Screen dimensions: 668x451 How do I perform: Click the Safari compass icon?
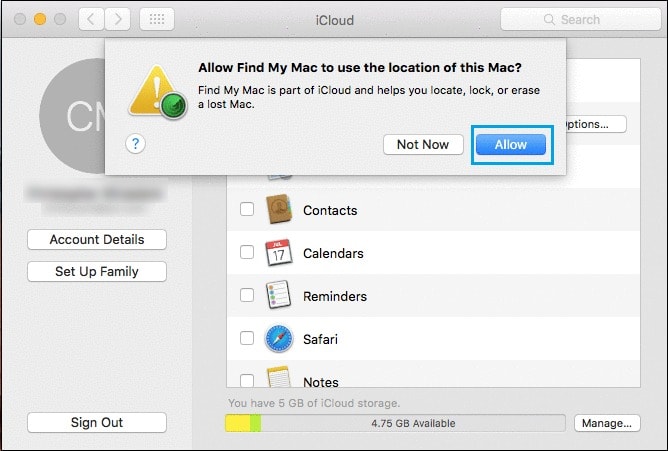point(278,339)
